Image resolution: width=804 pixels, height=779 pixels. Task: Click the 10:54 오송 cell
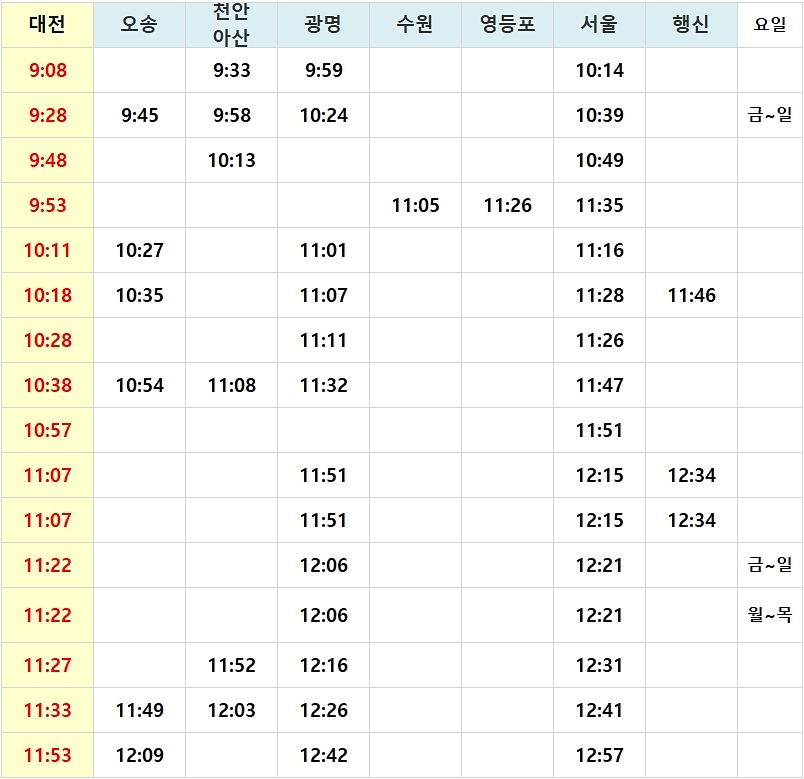coord(139,385)
